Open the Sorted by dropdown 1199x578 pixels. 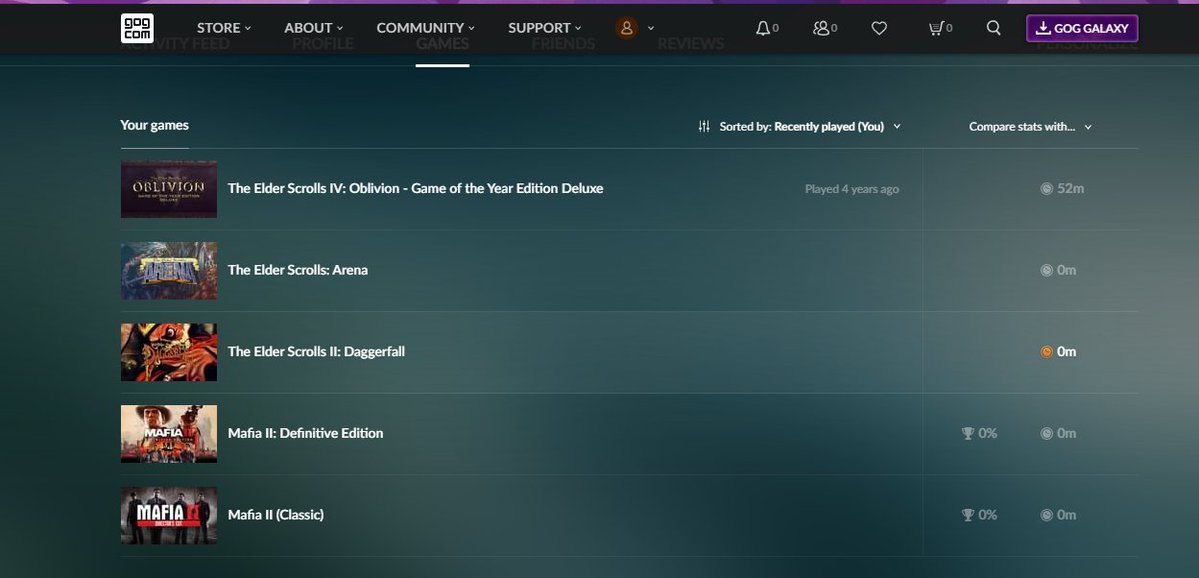[810, 126]
